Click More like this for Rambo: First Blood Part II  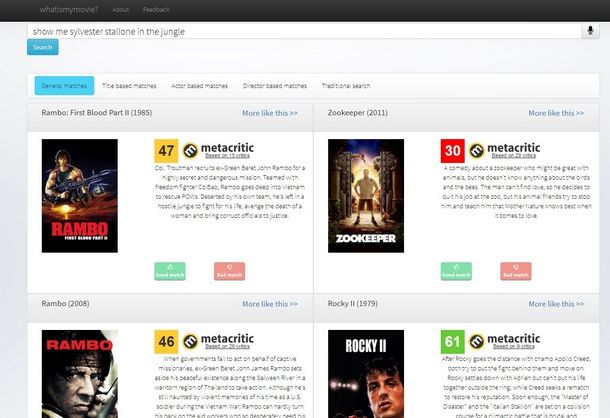270,113
